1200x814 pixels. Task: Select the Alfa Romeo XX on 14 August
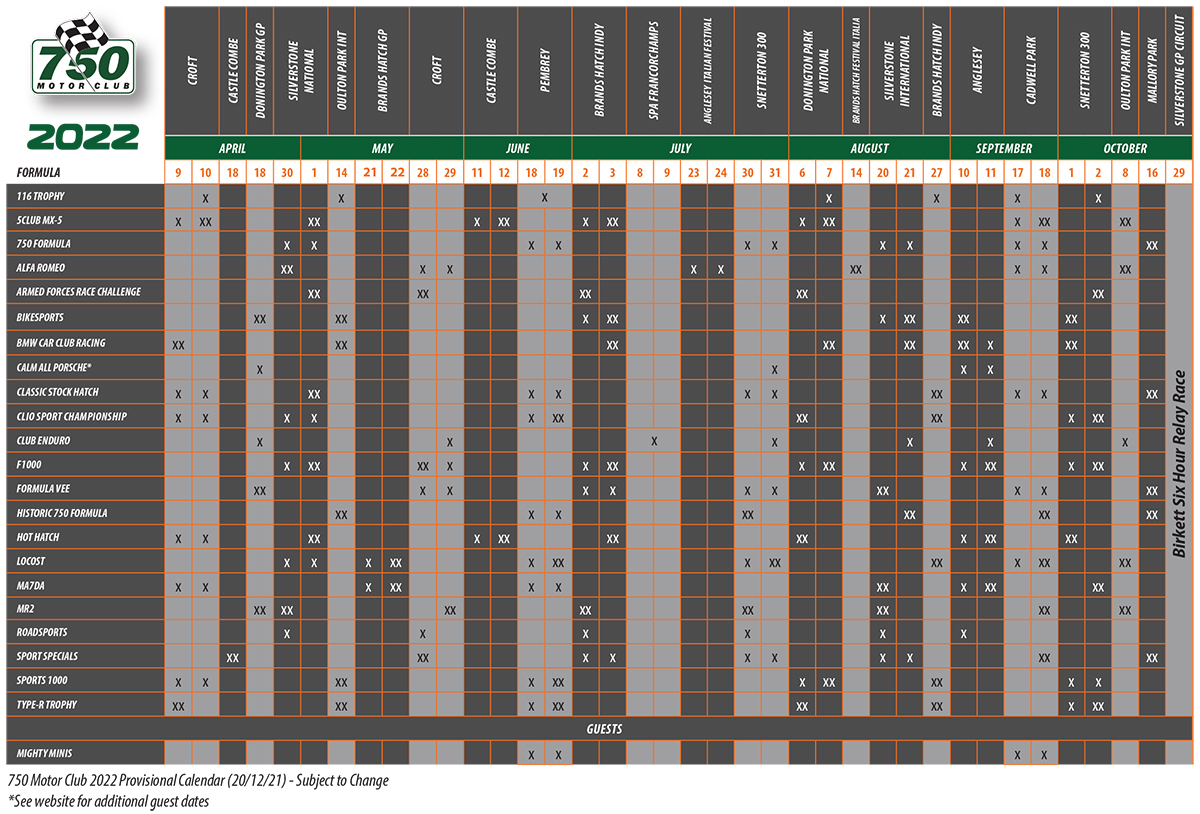(x=856, y=270)
